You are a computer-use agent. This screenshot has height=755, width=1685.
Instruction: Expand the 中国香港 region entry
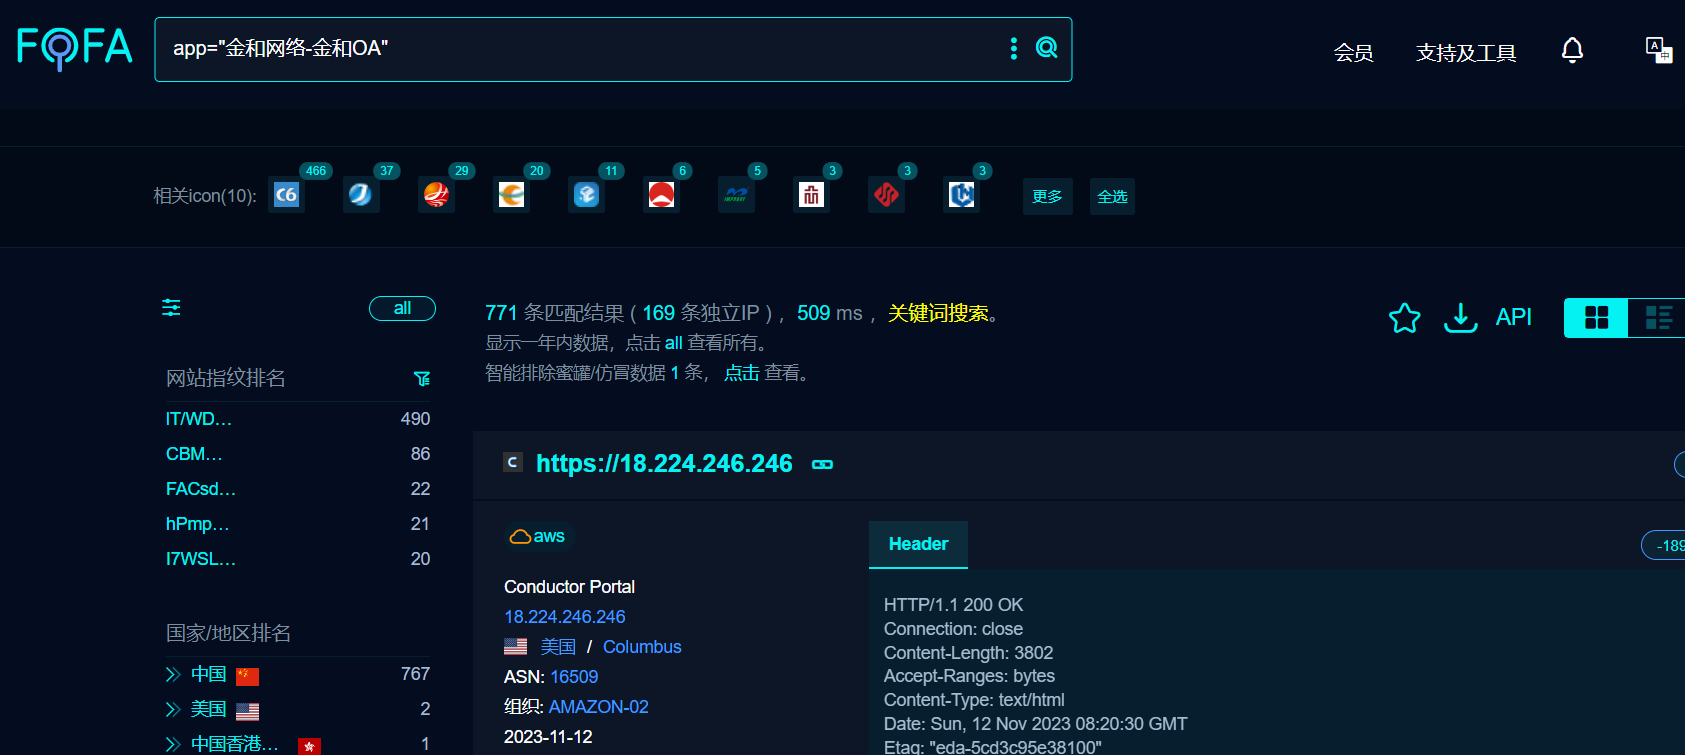[x=173, y=744]
